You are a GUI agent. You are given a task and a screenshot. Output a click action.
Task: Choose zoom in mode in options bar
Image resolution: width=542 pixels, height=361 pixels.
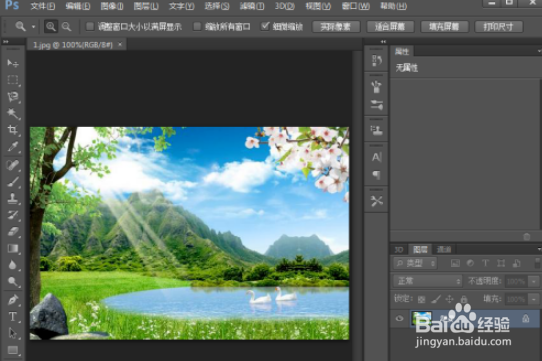point(51,27)
